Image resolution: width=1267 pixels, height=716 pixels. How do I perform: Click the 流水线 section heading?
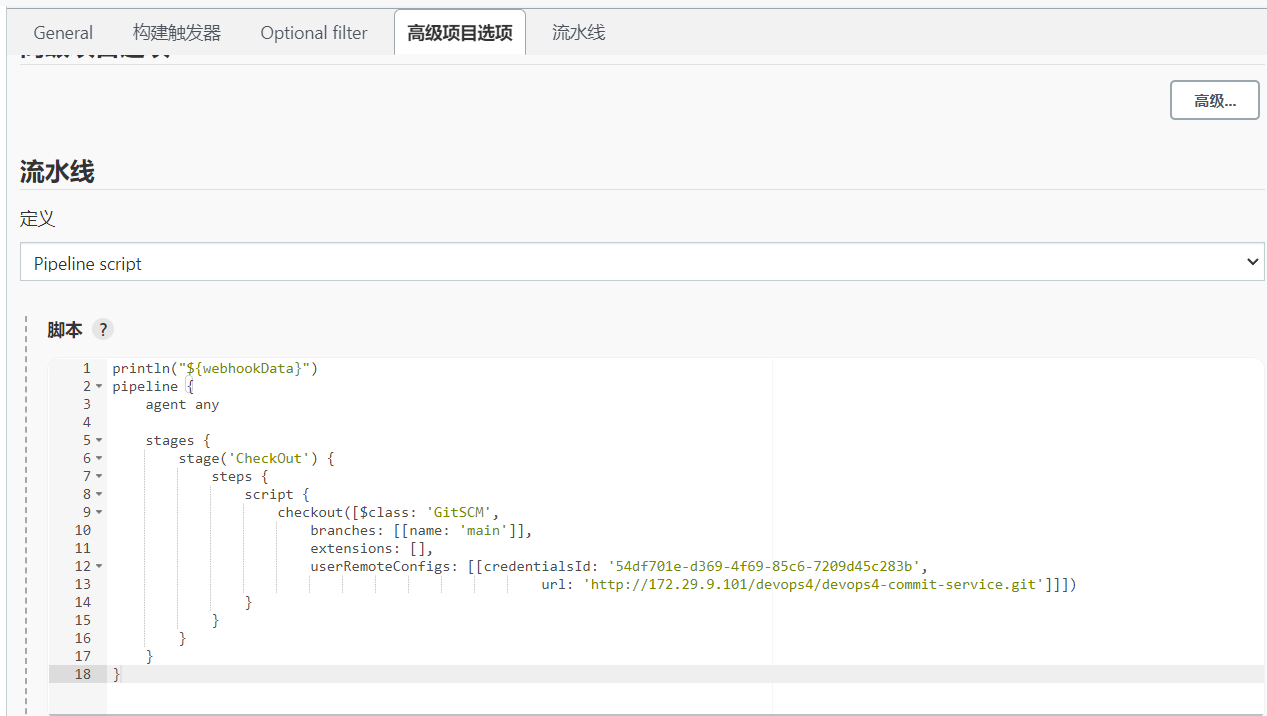click(57, 171)
